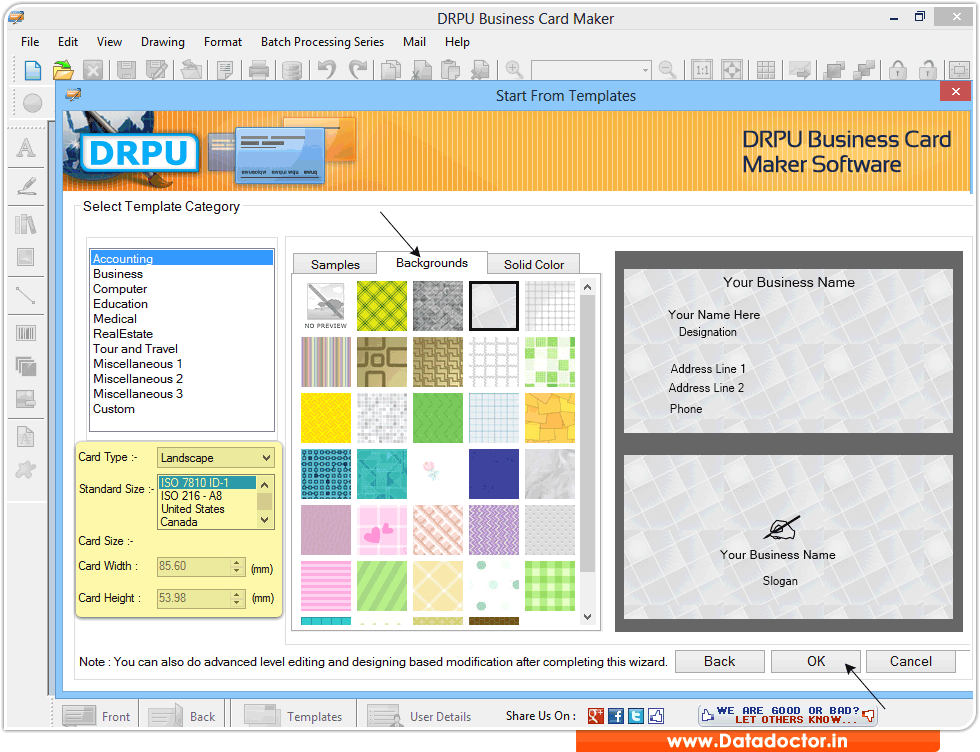Click the grid view toolbar icon
This screenshot has height=752, width=980.
click(766, 70)
